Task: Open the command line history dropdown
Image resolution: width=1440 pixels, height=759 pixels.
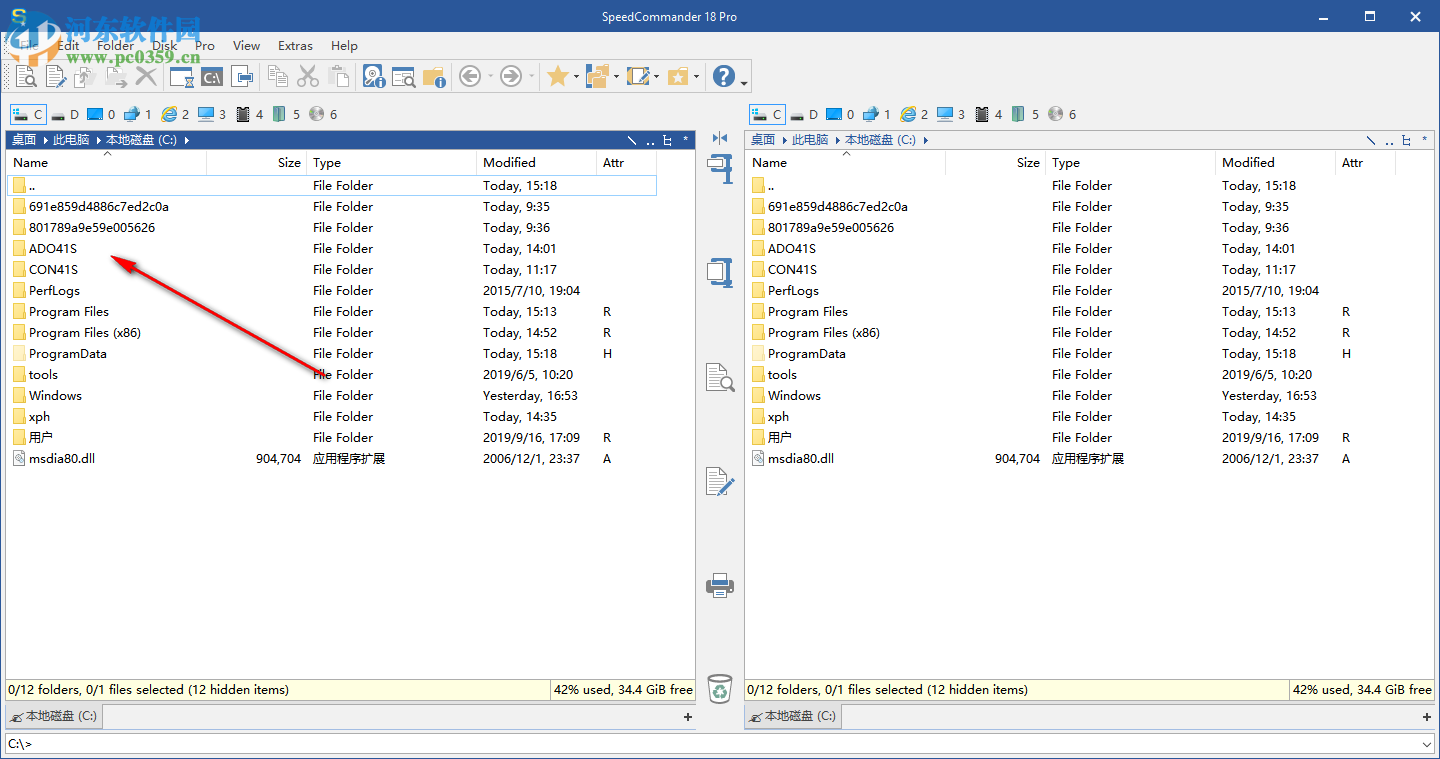Action: (1425, 744)
